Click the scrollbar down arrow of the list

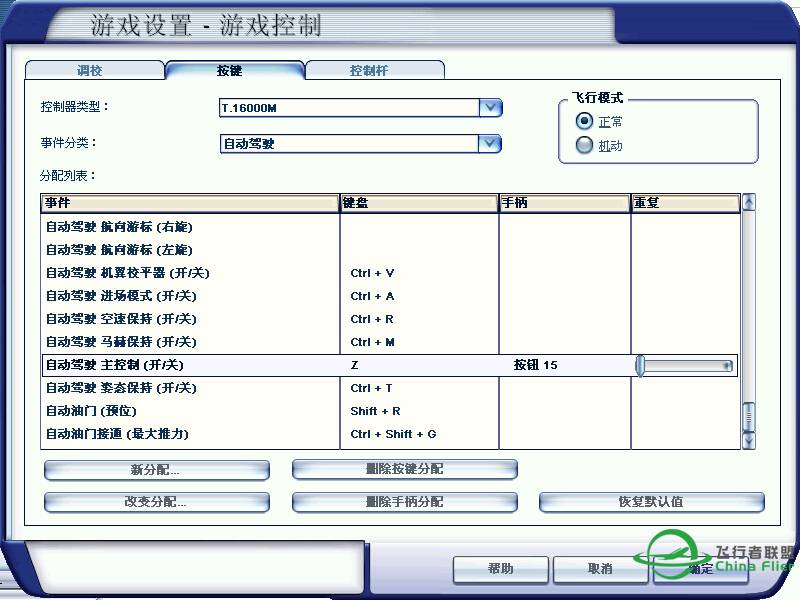click(x=748, y=440)
